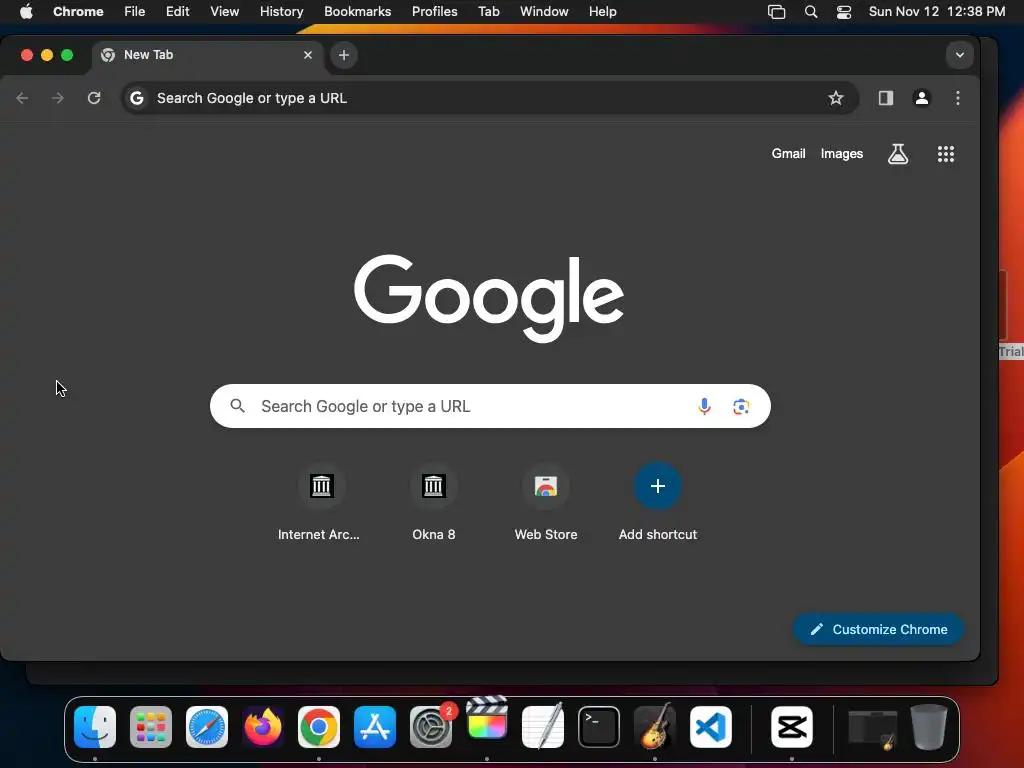Open the profile avatar button
The width and height of the screenshot is (1024, 768).
[x=921, y=98]
